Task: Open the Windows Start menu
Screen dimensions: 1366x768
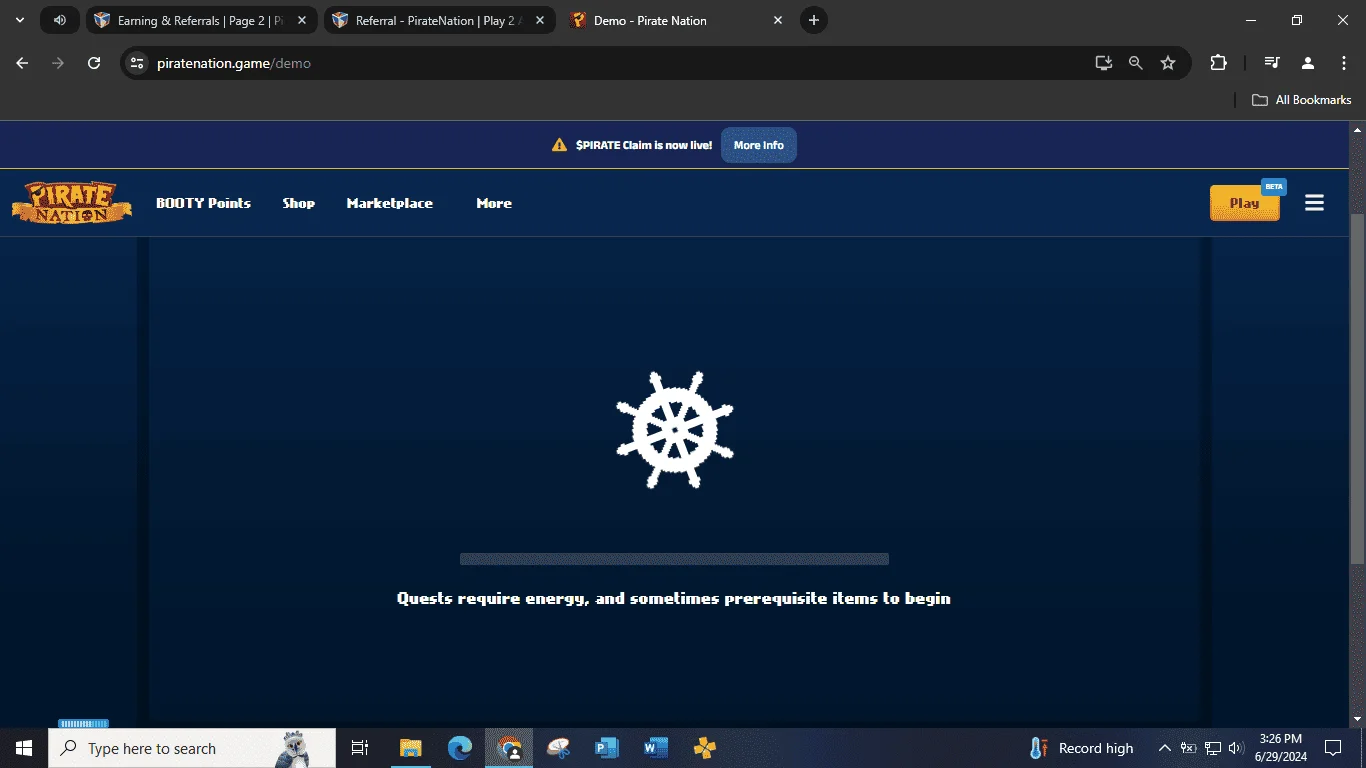Action: pos(24,748)
